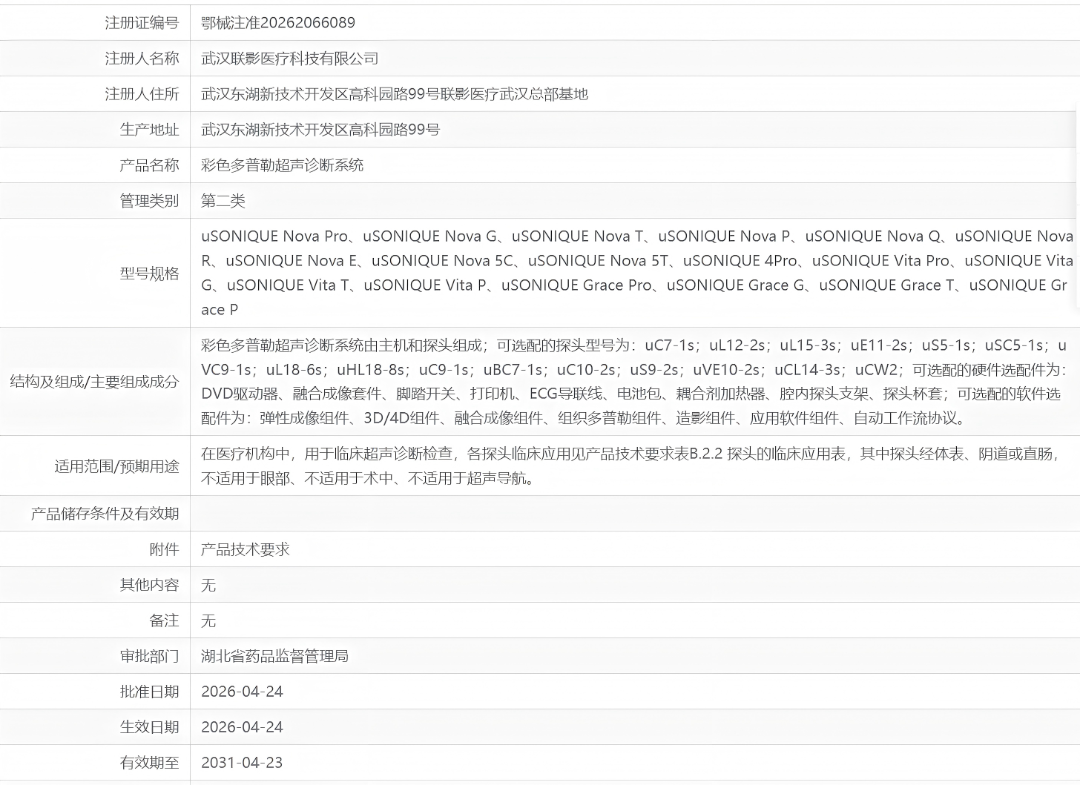Click the 注册人名称 label
Image resolution: width=1080 pixels, height=785 pixels.
[x=142, y=59]
